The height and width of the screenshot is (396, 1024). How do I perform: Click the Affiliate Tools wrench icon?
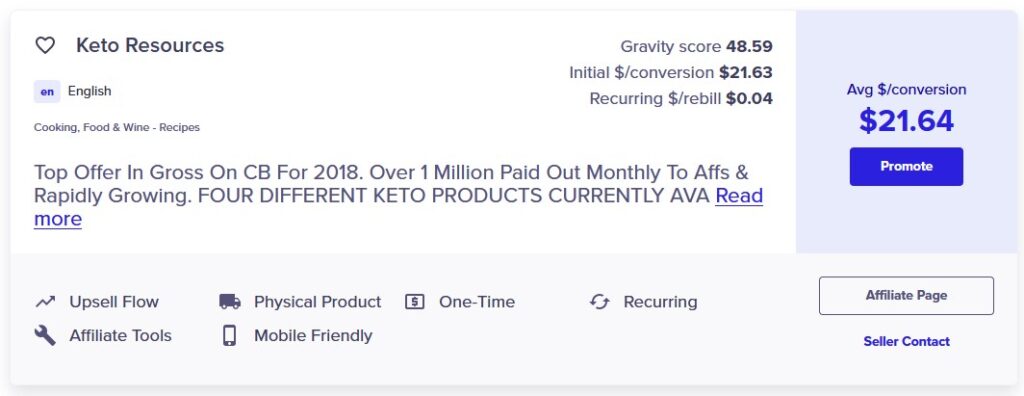click(x=44, y=335)
